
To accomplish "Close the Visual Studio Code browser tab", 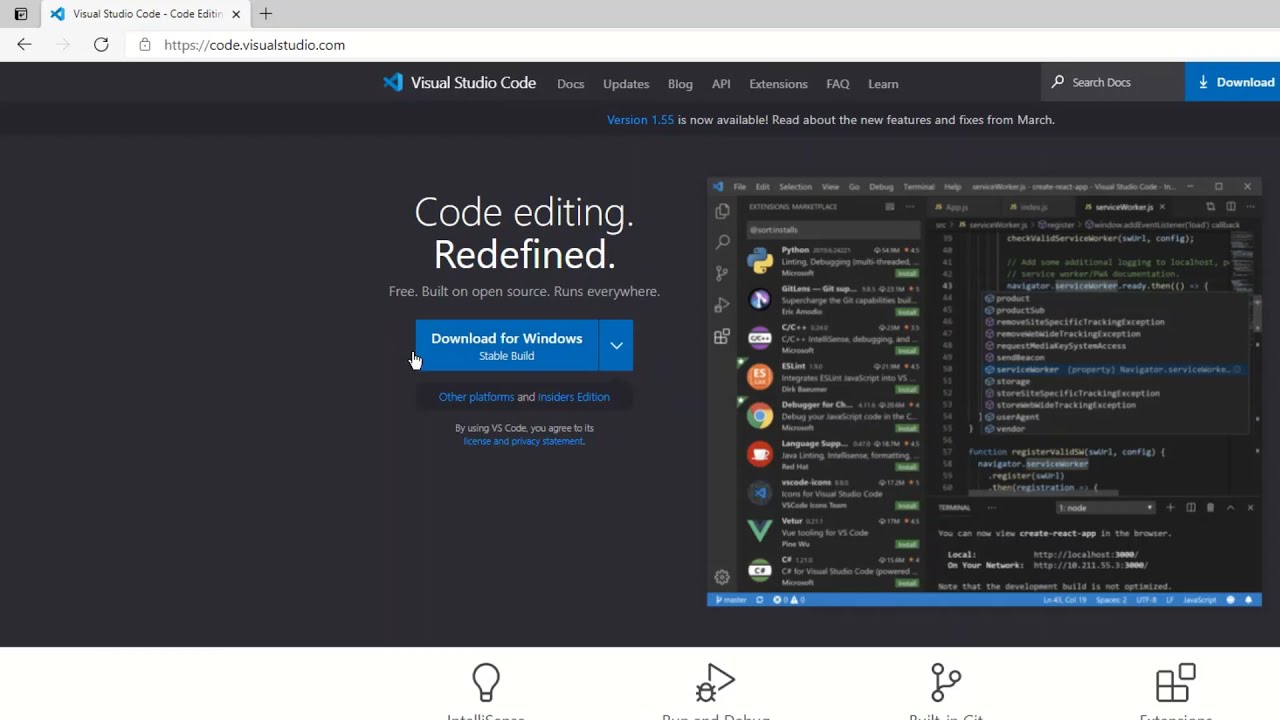I will tap(236, 14).
